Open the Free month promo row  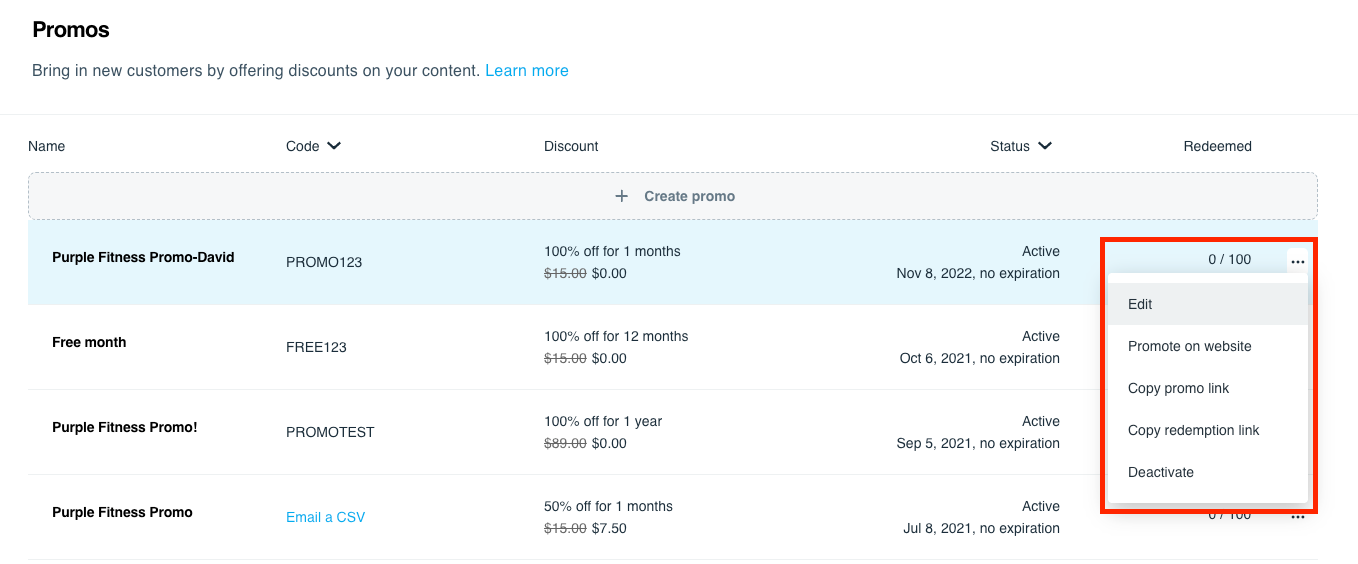[x=89, y=342]
